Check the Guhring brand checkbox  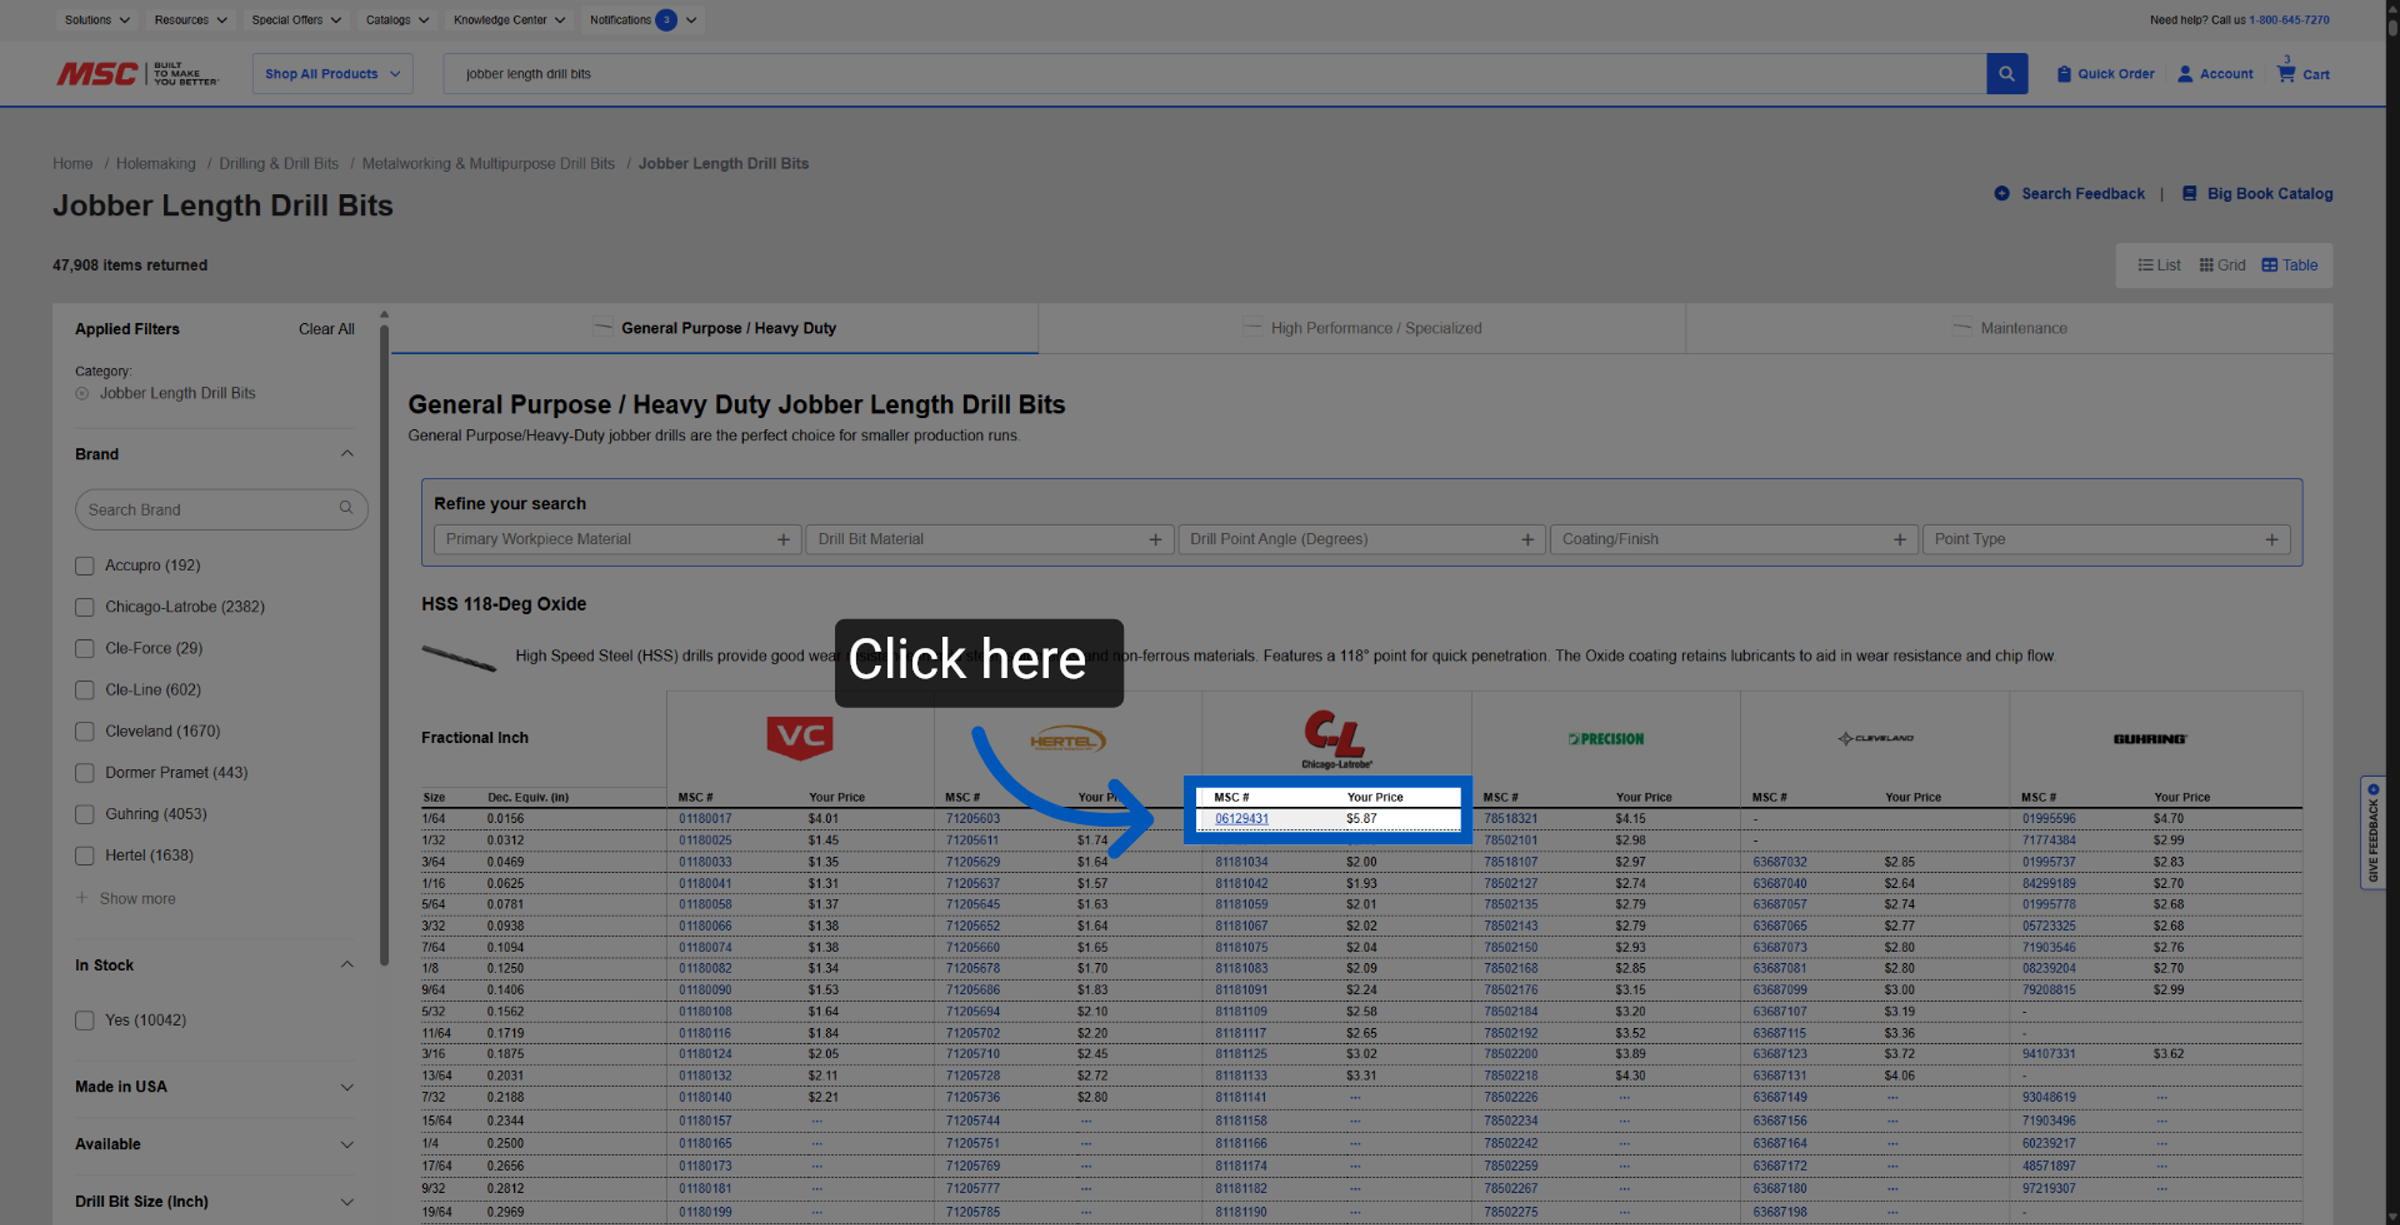click(85, 815)
